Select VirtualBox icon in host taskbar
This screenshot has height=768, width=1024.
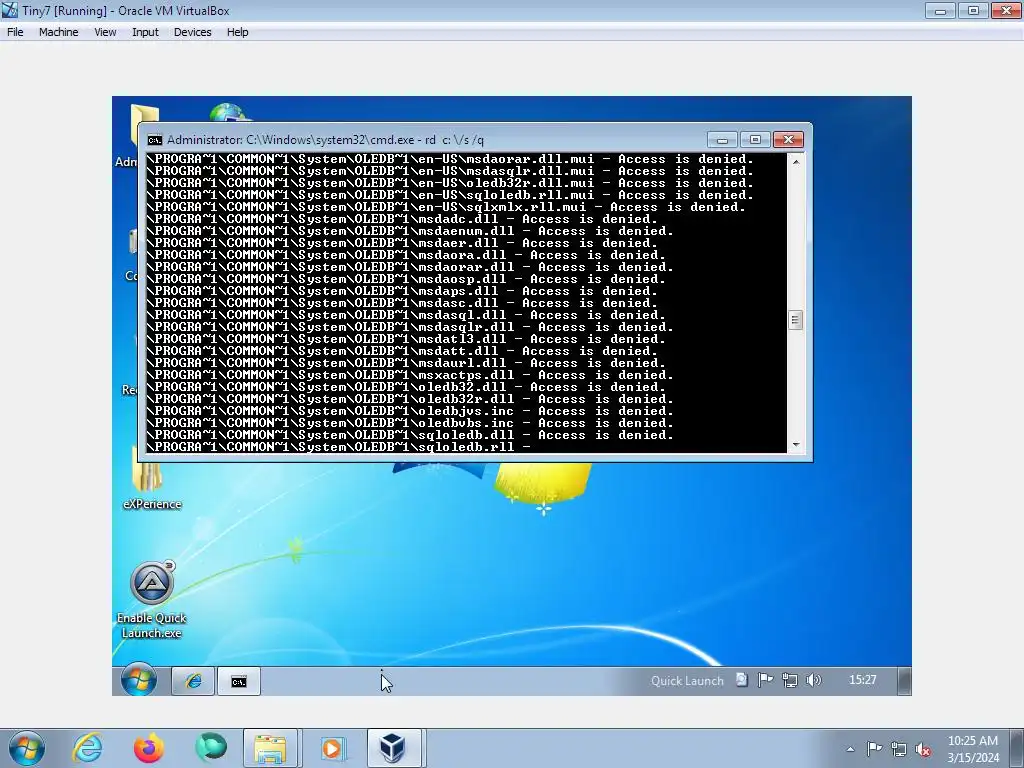(x=393, y=748)
